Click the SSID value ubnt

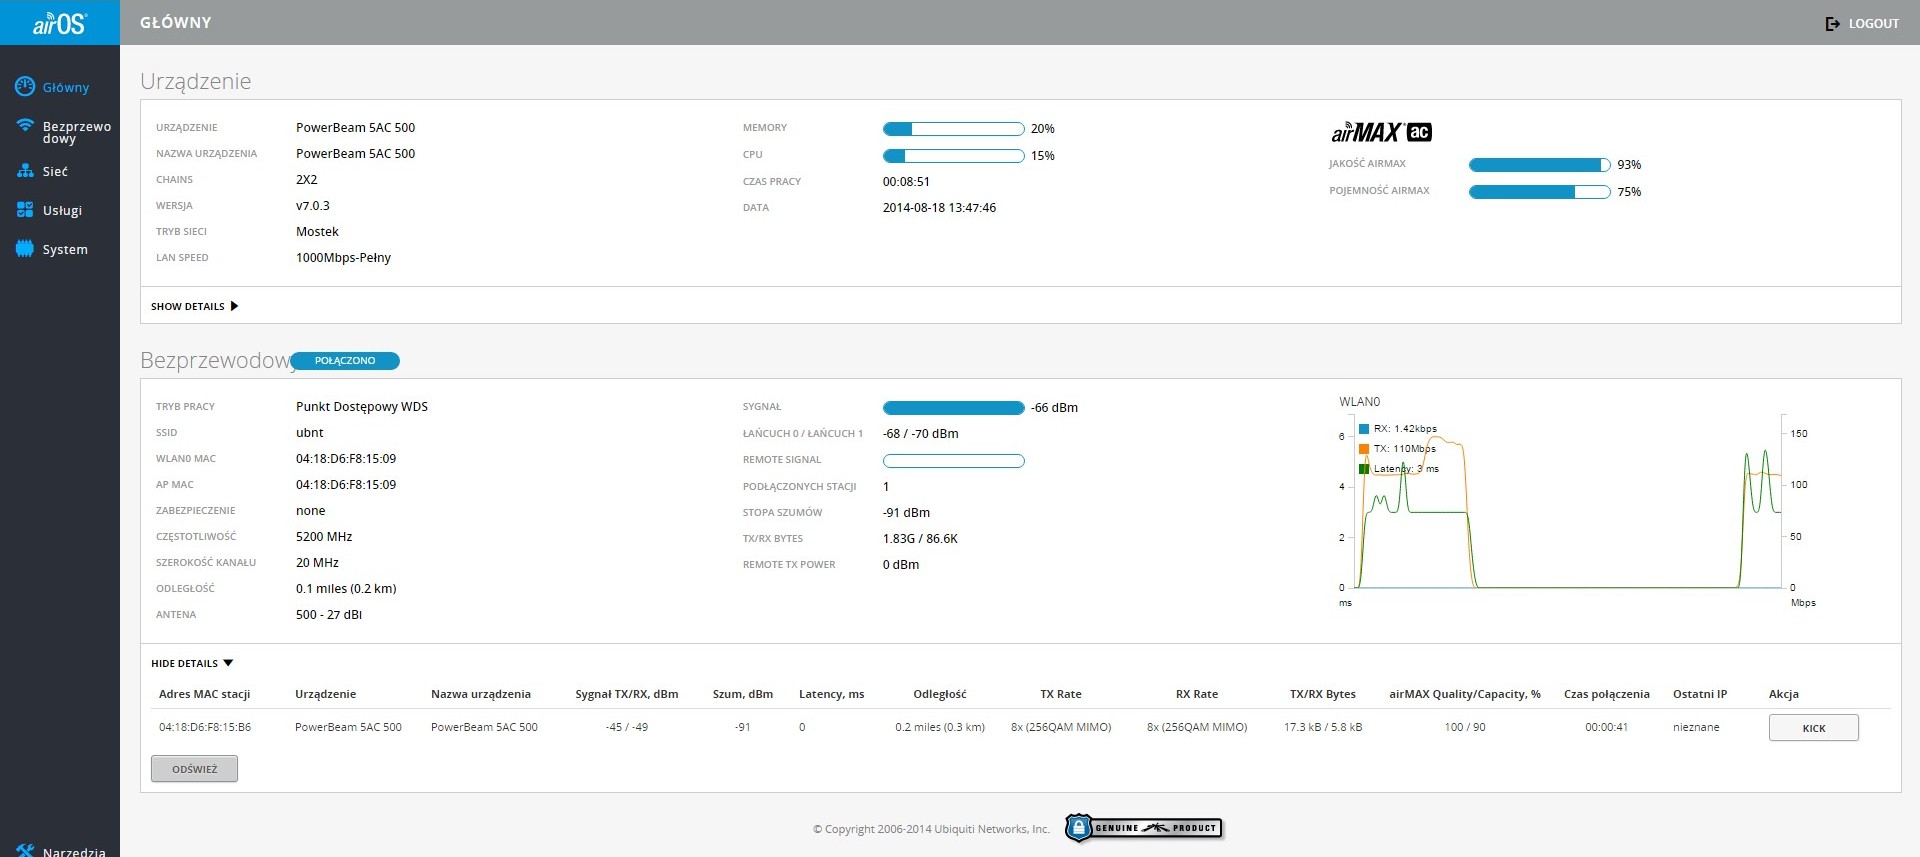tap(310, 433)
